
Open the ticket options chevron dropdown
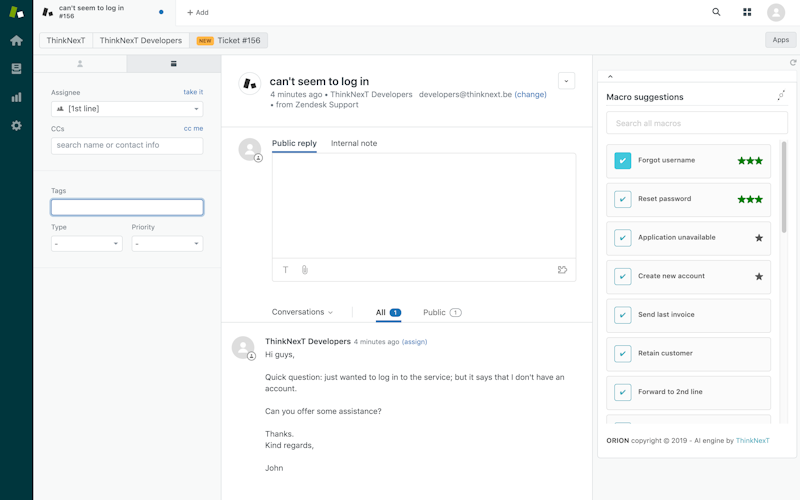click(x=566, y=81)
